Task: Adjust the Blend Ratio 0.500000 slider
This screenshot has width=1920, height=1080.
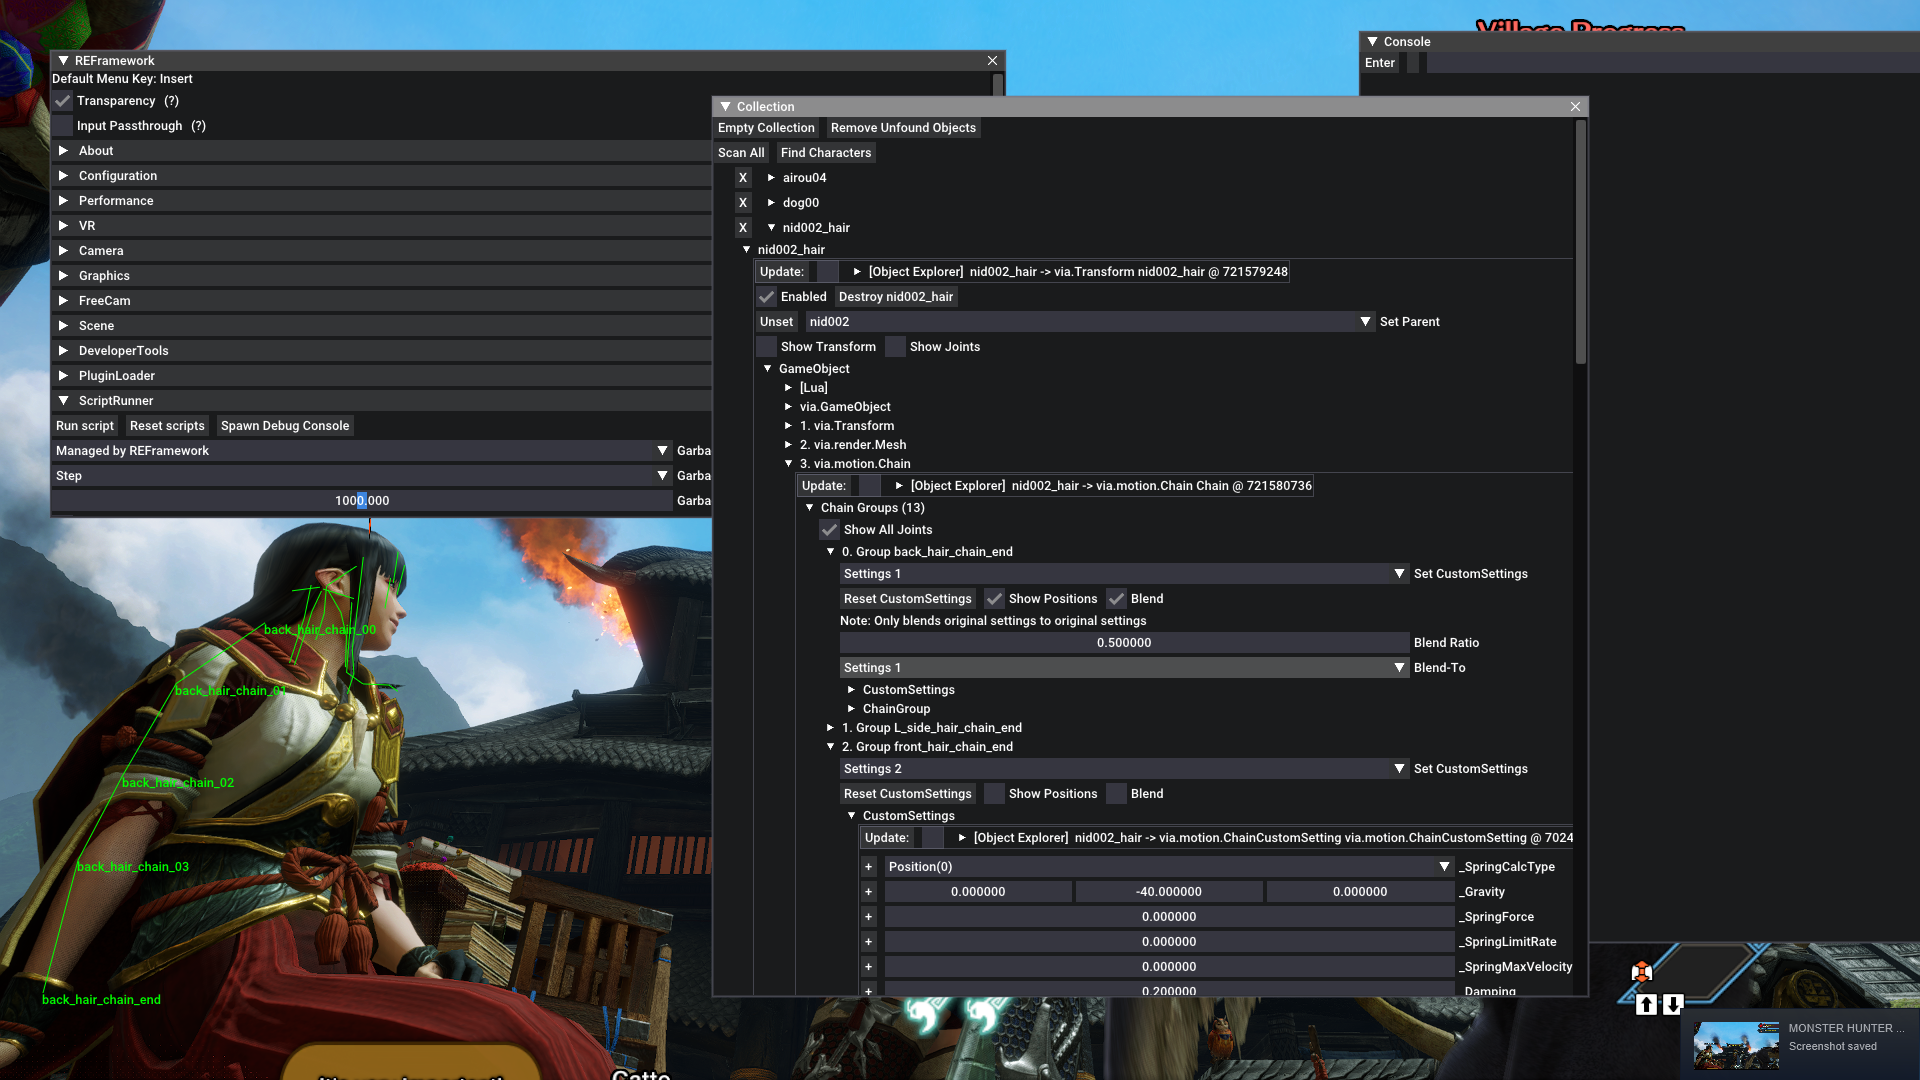Action: point(1124,643)
